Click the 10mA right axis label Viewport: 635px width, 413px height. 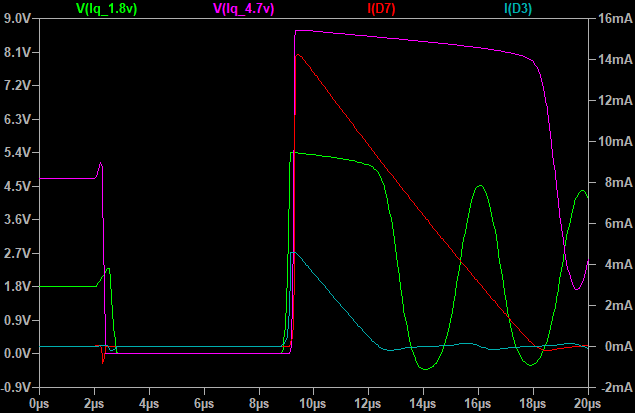pos(615,141)
